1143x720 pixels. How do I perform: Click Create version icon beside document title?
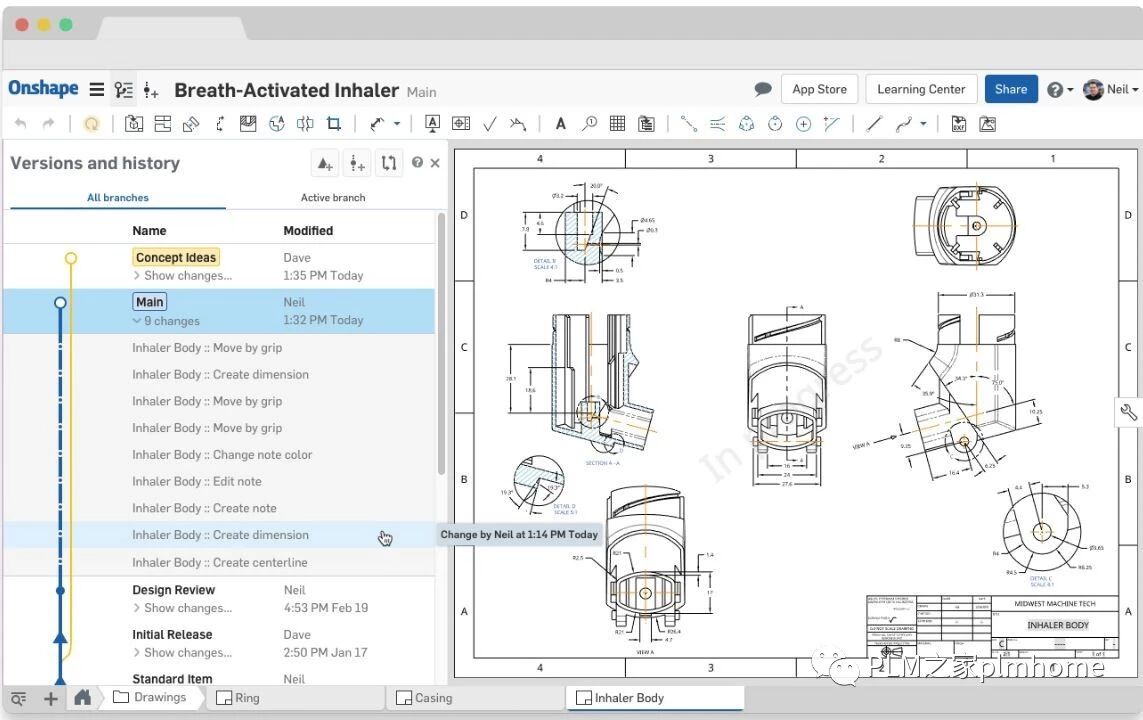tap(151, 90)
